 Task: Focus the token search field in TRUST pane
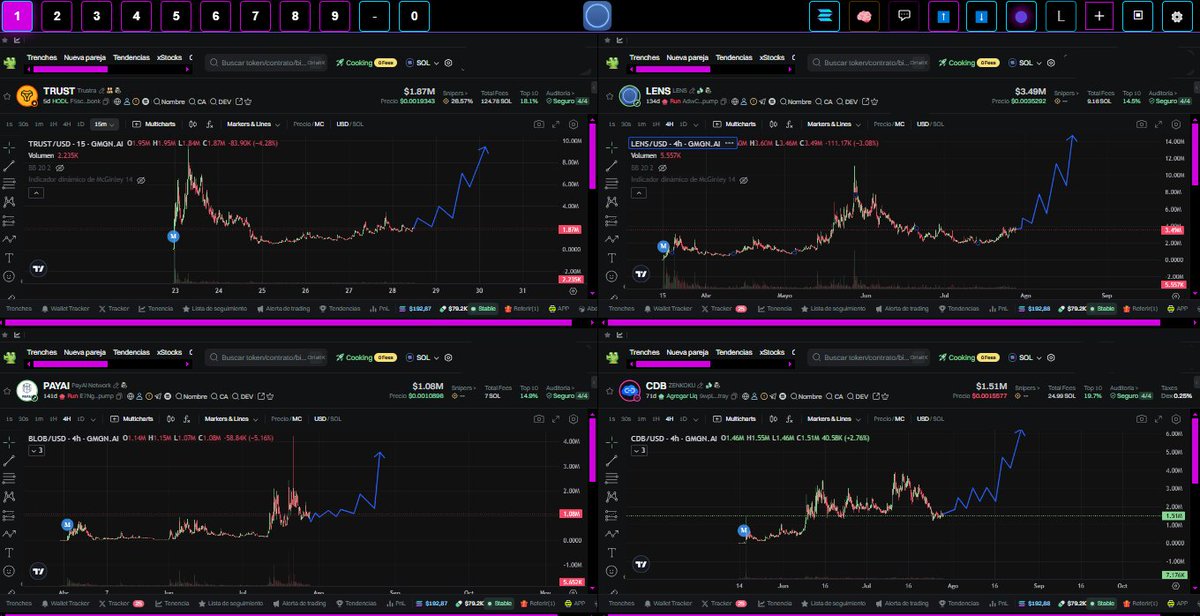(x=268, y=62)
